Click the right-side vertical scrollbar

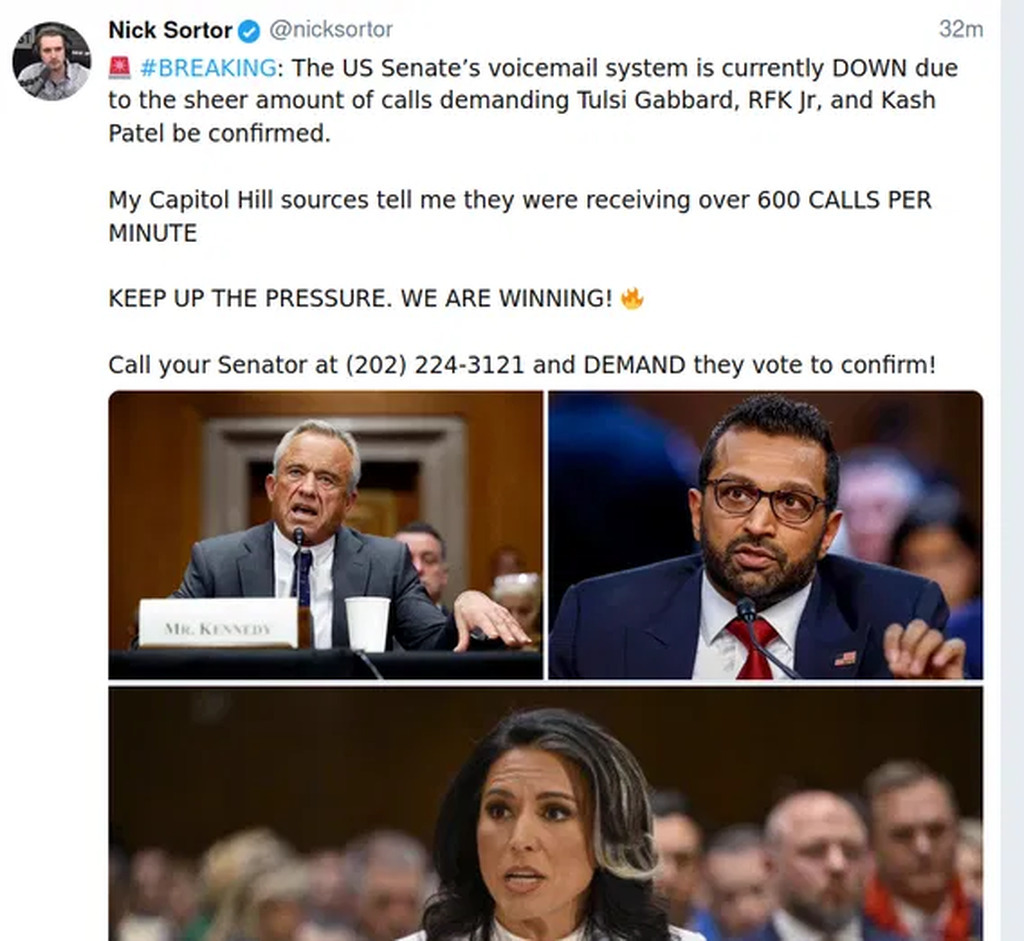click(x=1012, y=470)
